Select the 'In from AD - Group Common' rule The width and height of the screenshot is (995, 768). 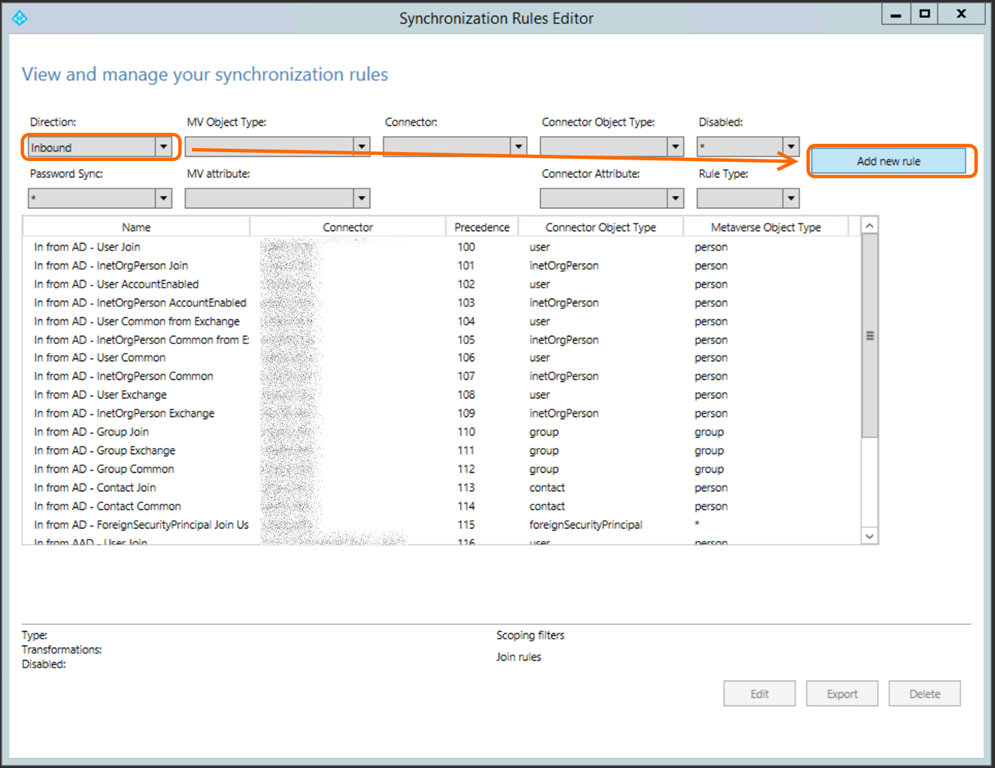point(104,469)
